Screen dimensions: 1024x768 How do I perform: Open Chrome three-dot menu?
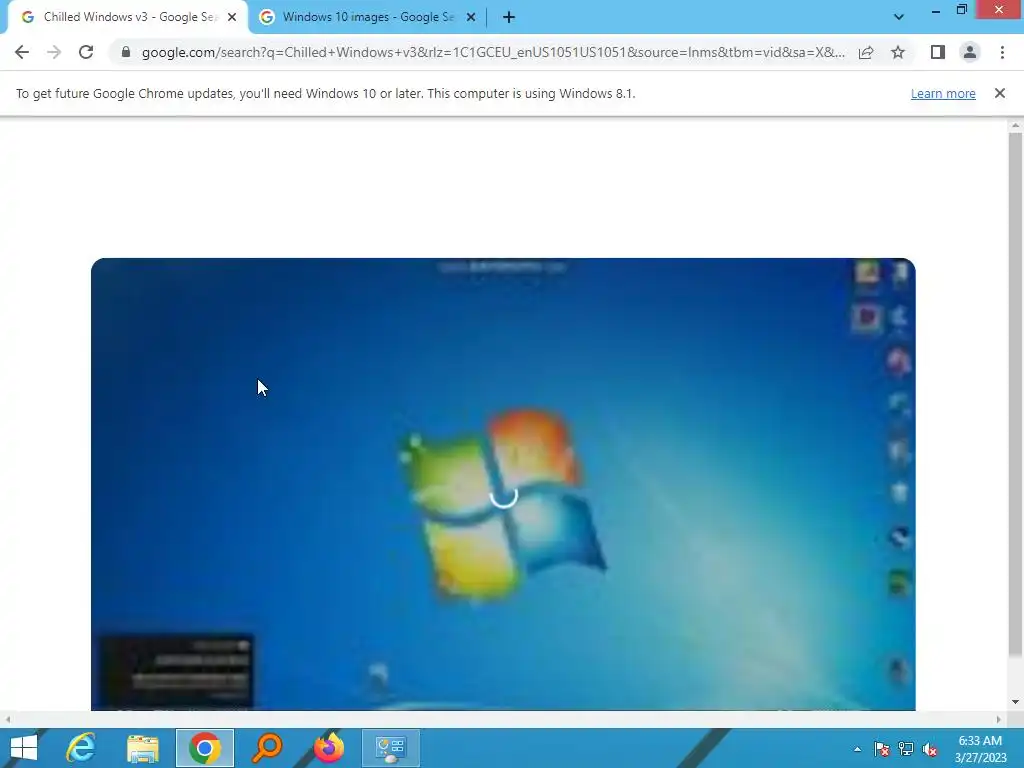pos(1002,52)
